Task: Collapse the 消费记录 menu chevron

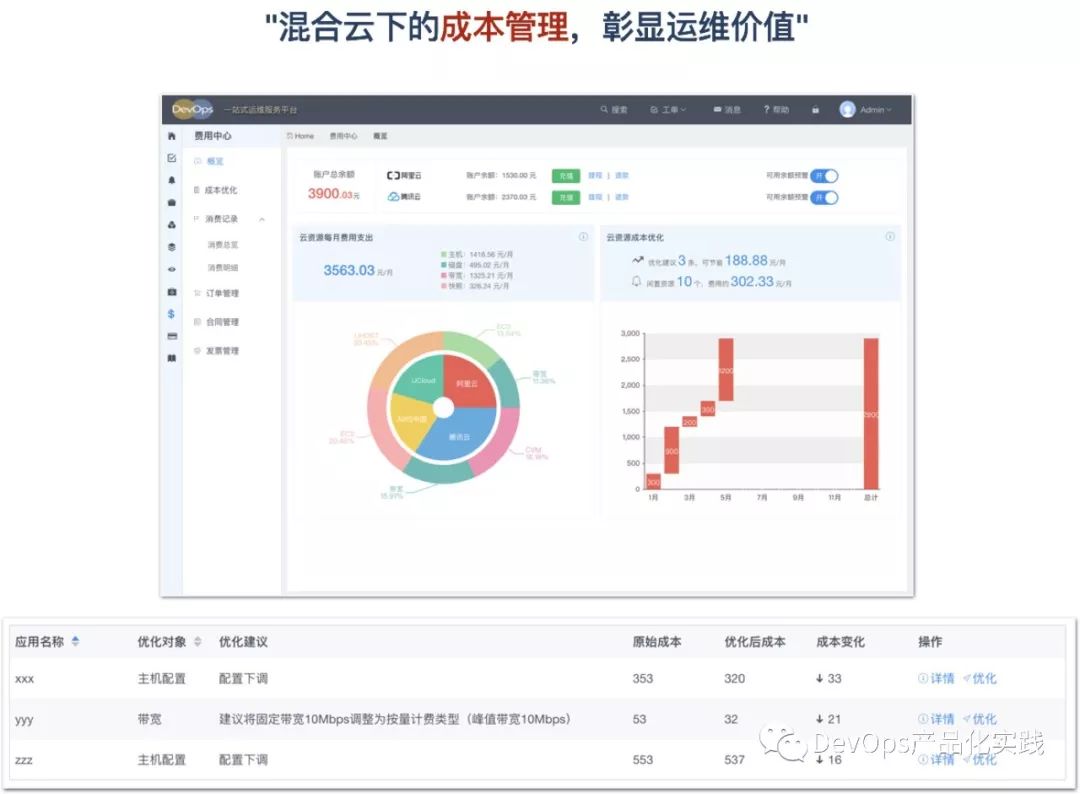Action: pos(262,220)
